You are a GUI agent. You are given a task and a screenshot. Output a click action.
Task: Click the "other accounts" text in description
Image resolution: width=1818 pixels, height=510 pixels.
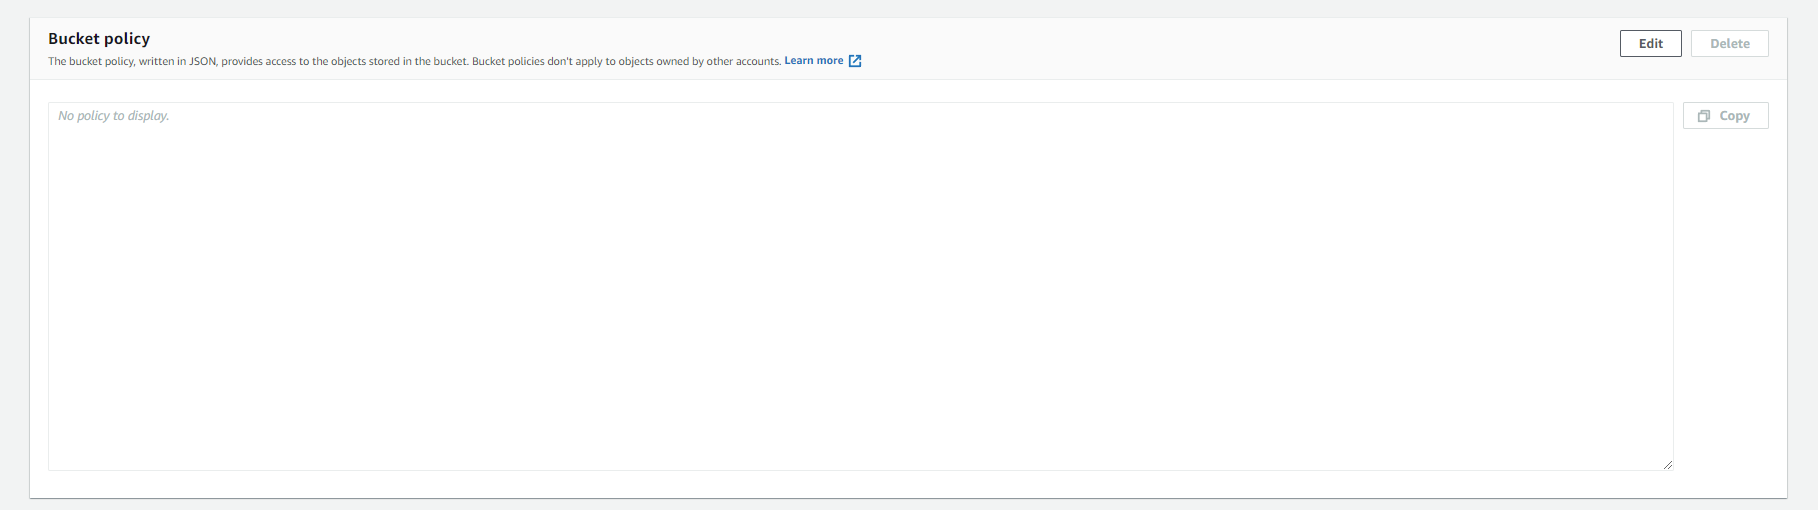tap(743, 61)
